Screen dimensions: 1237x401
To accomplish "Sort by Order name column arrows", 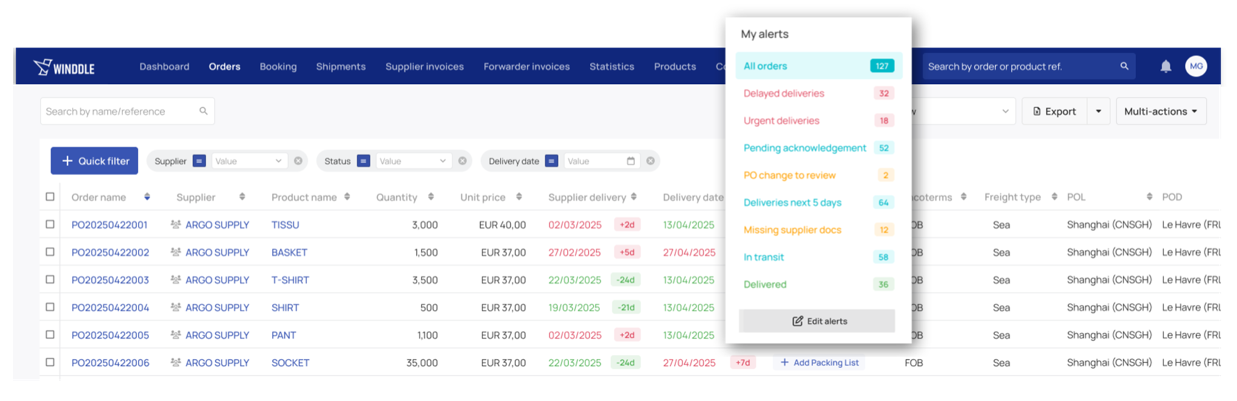I will coord(148,197).
